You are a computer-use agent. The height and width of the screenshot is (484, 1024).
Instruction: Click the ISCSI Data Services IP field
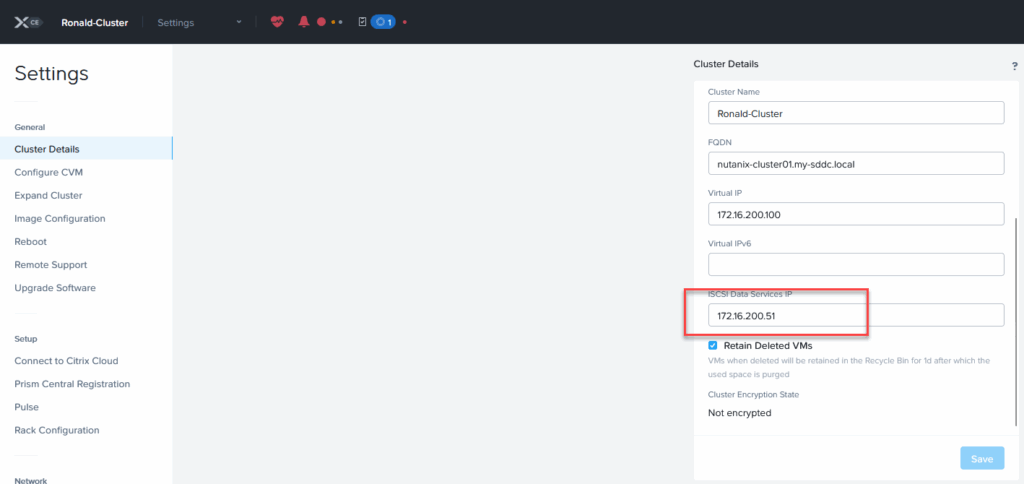(x=855, y=316)
